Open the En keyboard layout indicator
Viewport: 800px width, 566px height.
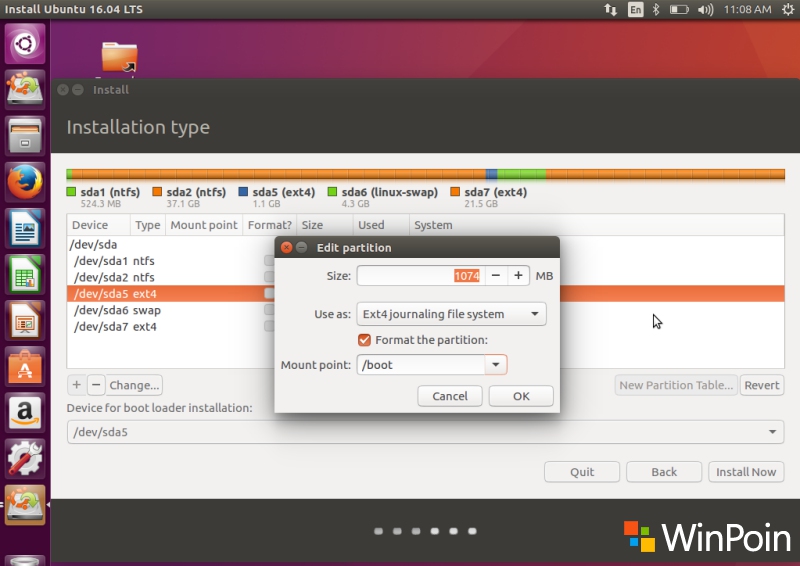coord(635,9)
